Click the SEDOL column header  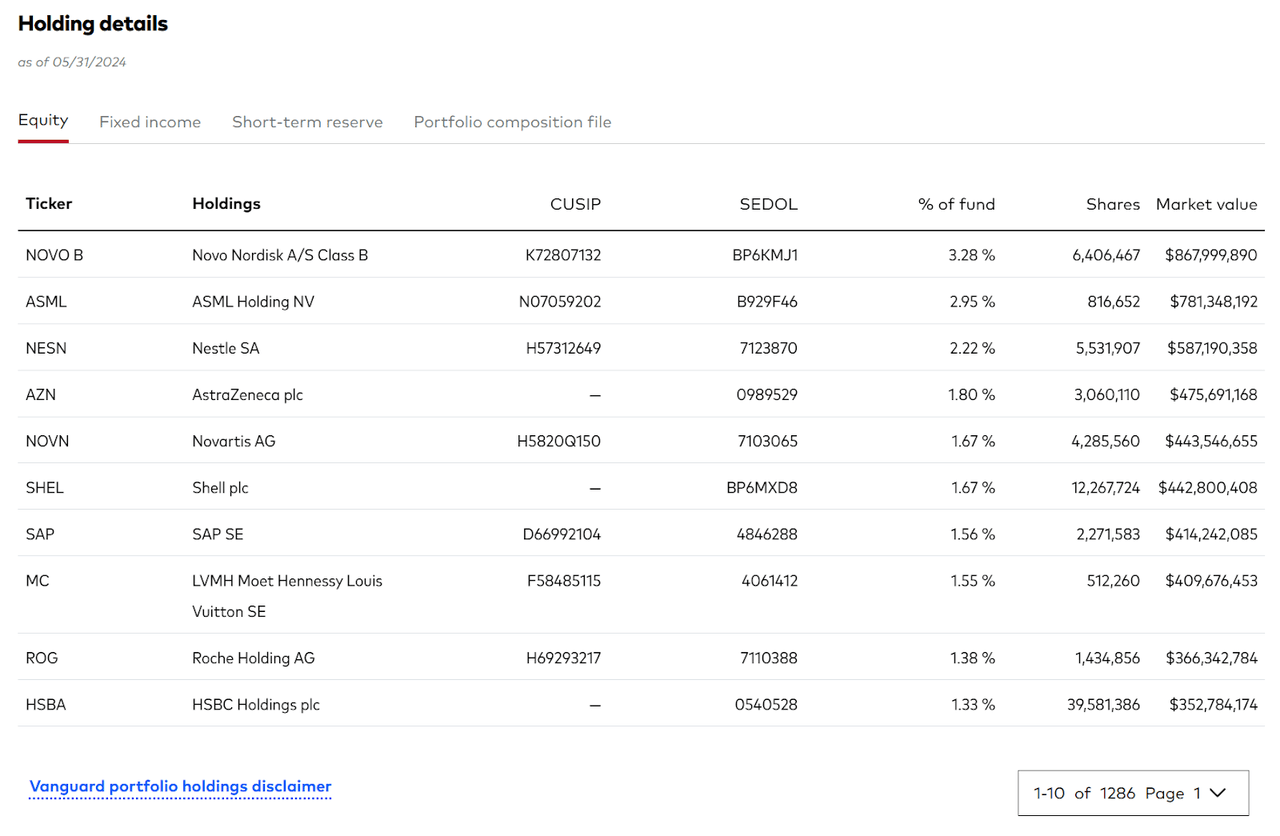click(x=769, y=204)
